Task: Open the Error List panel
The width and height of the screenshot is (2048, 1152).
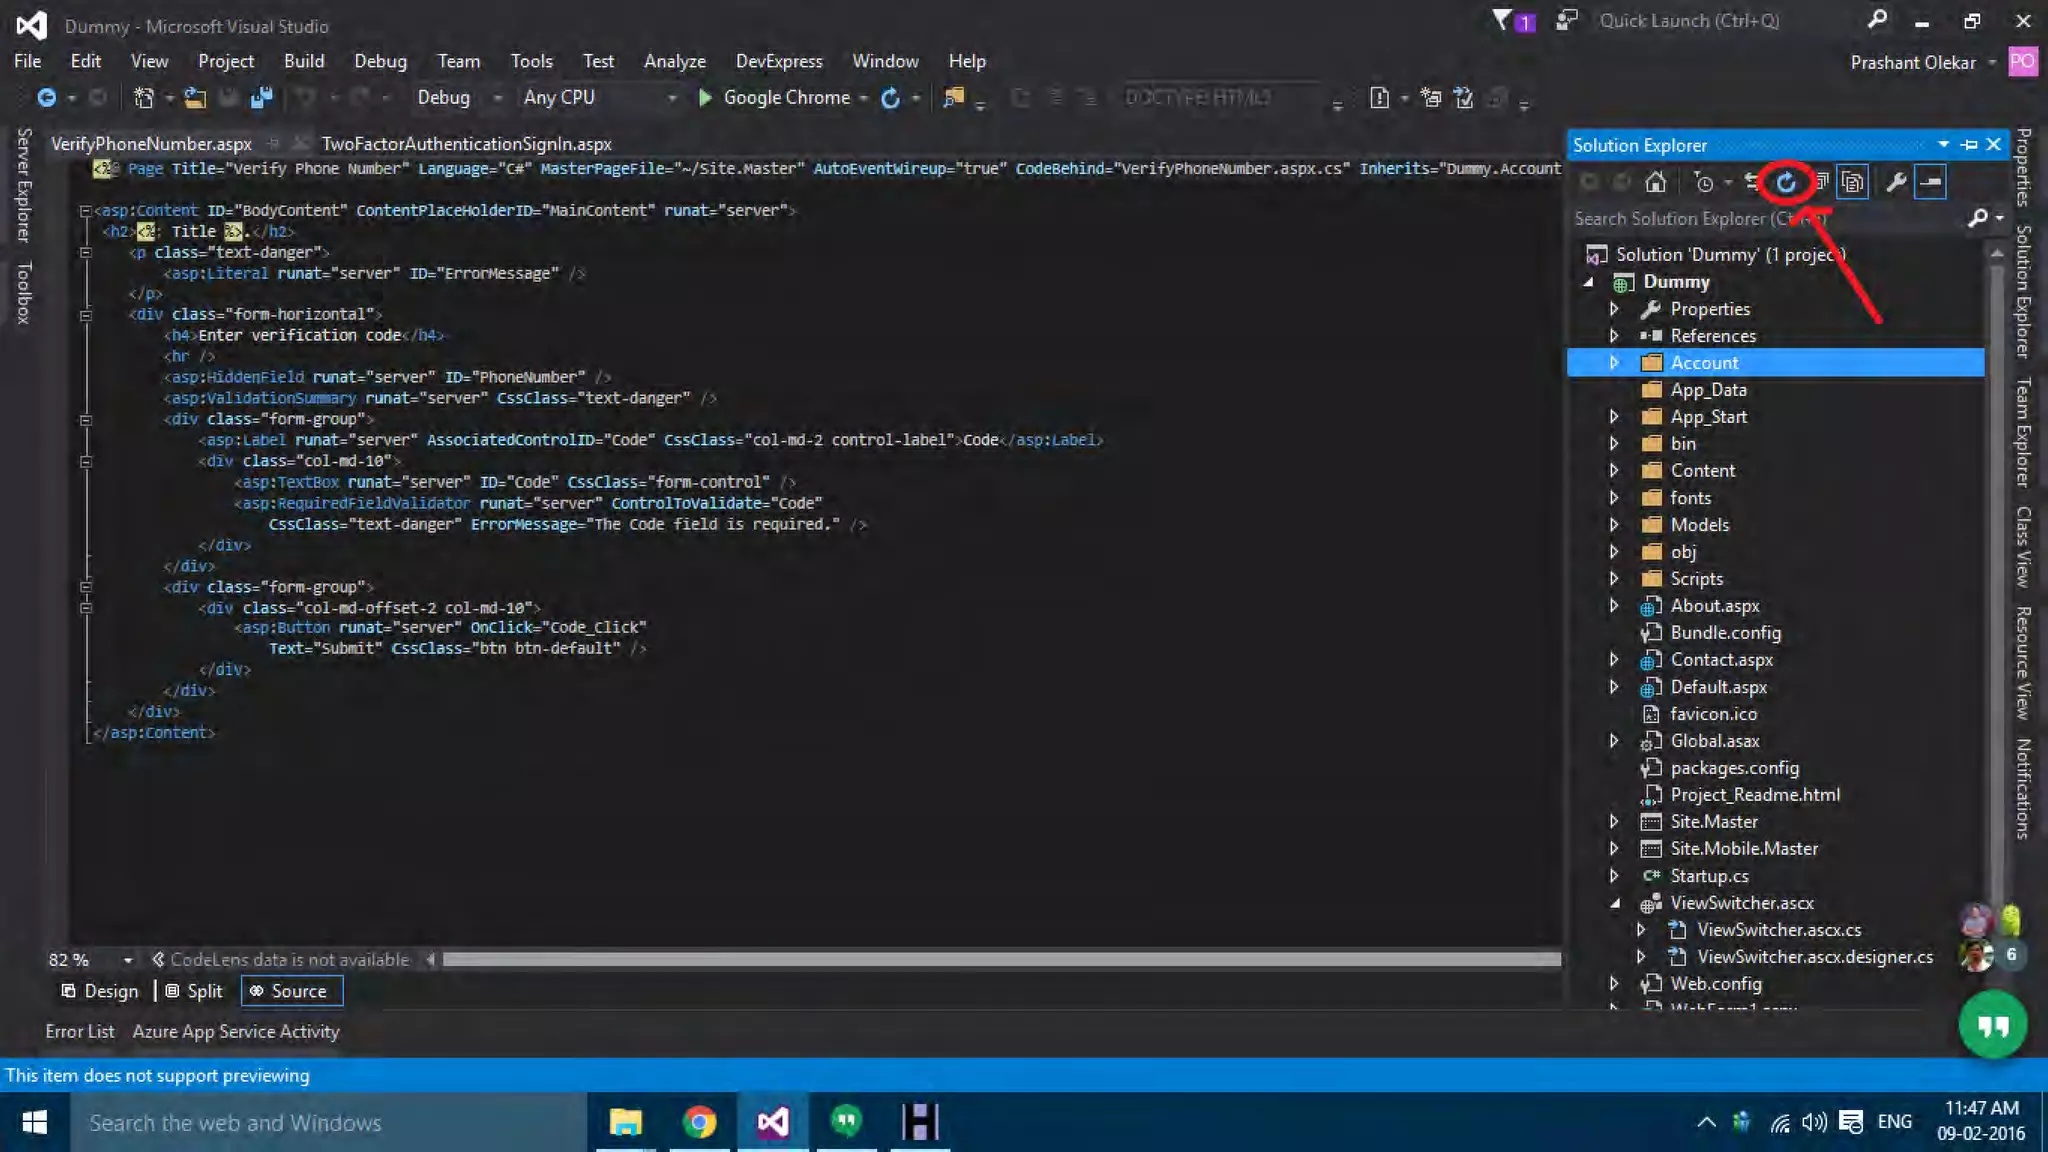Action: 79,1031
